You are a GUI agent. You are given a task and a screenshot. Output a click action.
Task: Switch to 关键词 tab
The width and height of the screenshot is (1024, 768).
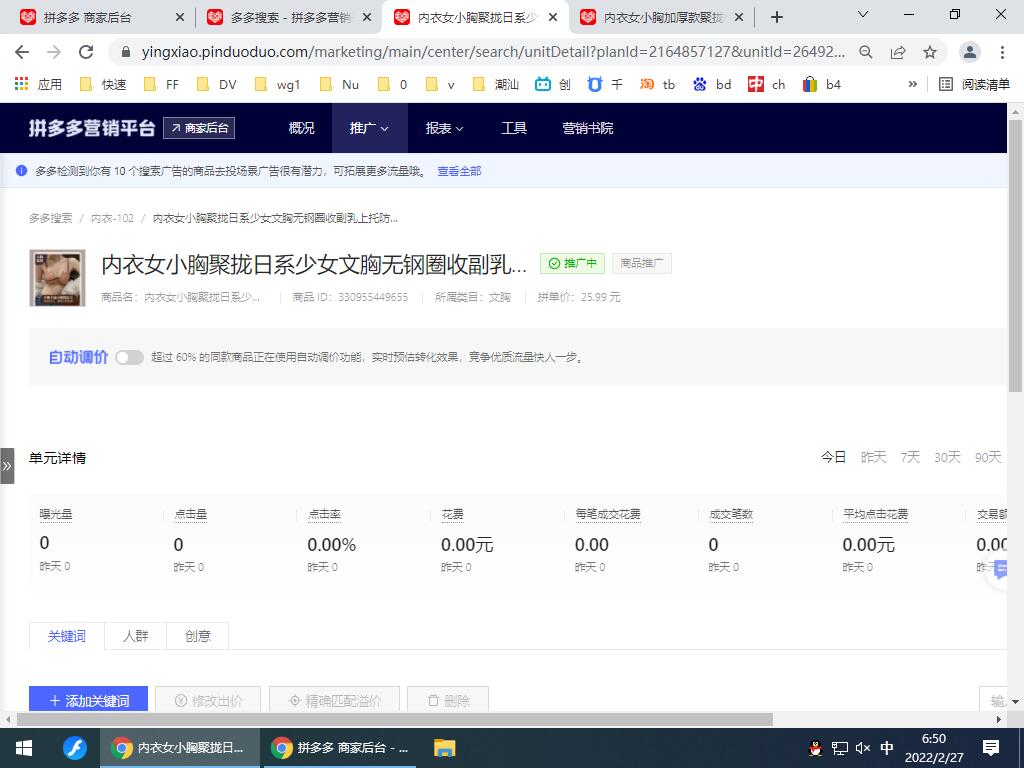[67, 636]
